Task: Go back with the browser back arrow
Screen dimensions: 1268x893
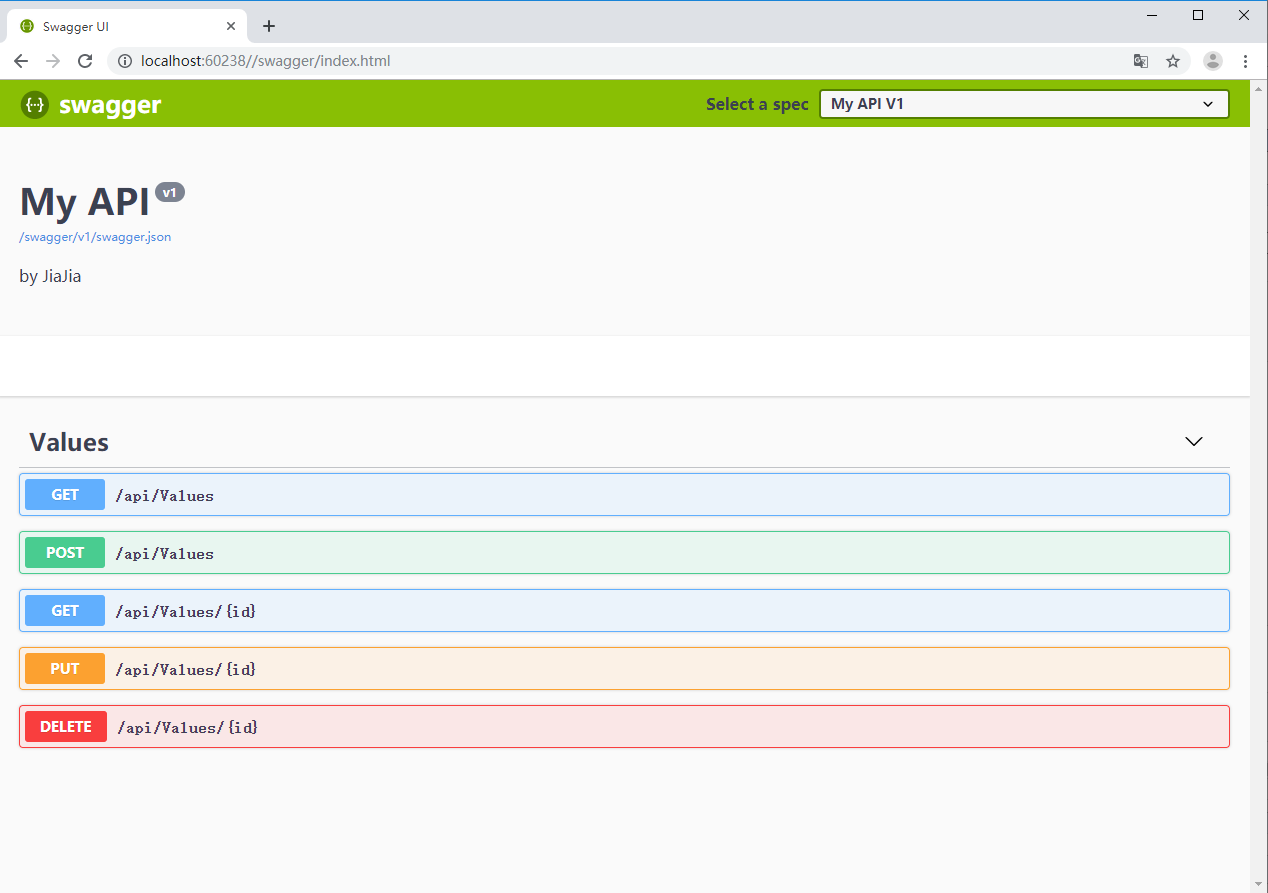Action: click(x=21, y=61)
